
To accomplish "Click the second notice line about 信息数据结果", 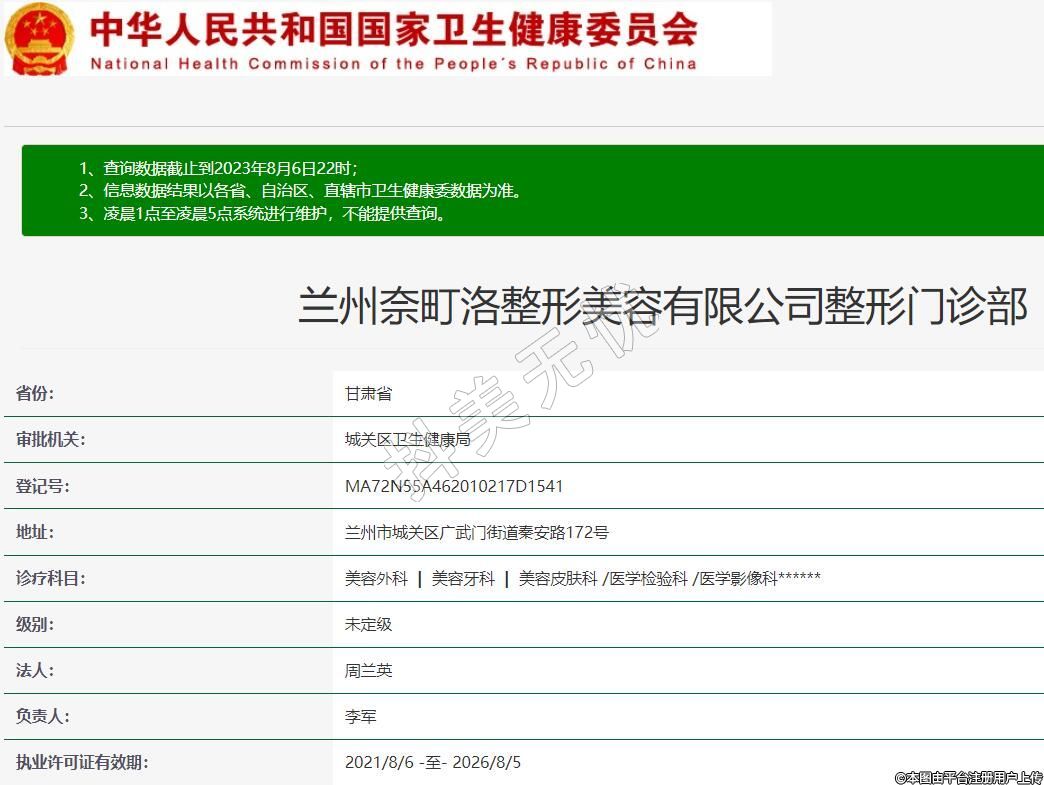I will pos(300,190).
